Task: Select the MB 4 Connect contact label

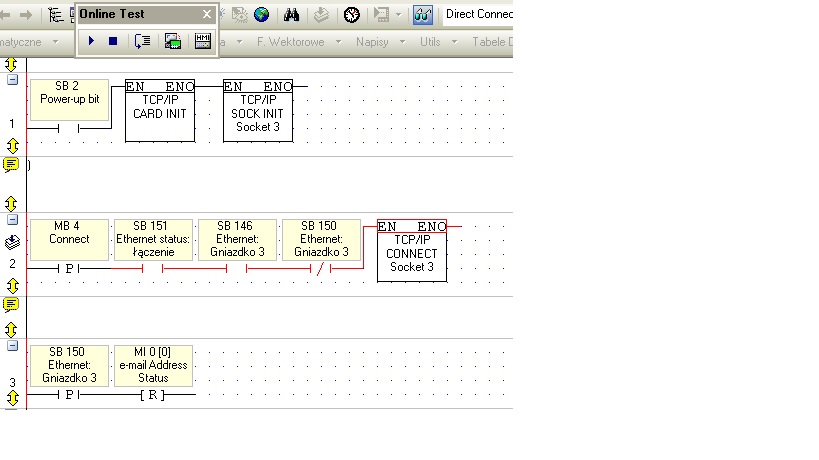Action: [69, 239]
